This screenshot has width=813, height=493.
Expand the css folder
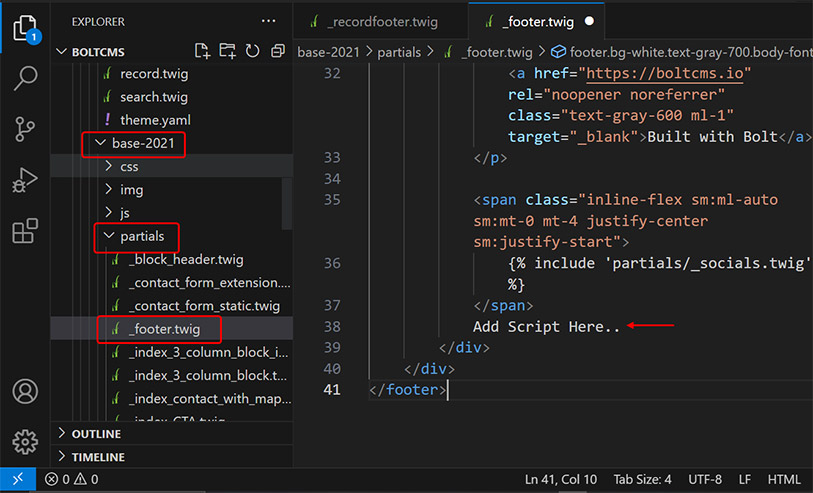pyautogui.click(x=108, y=166)
